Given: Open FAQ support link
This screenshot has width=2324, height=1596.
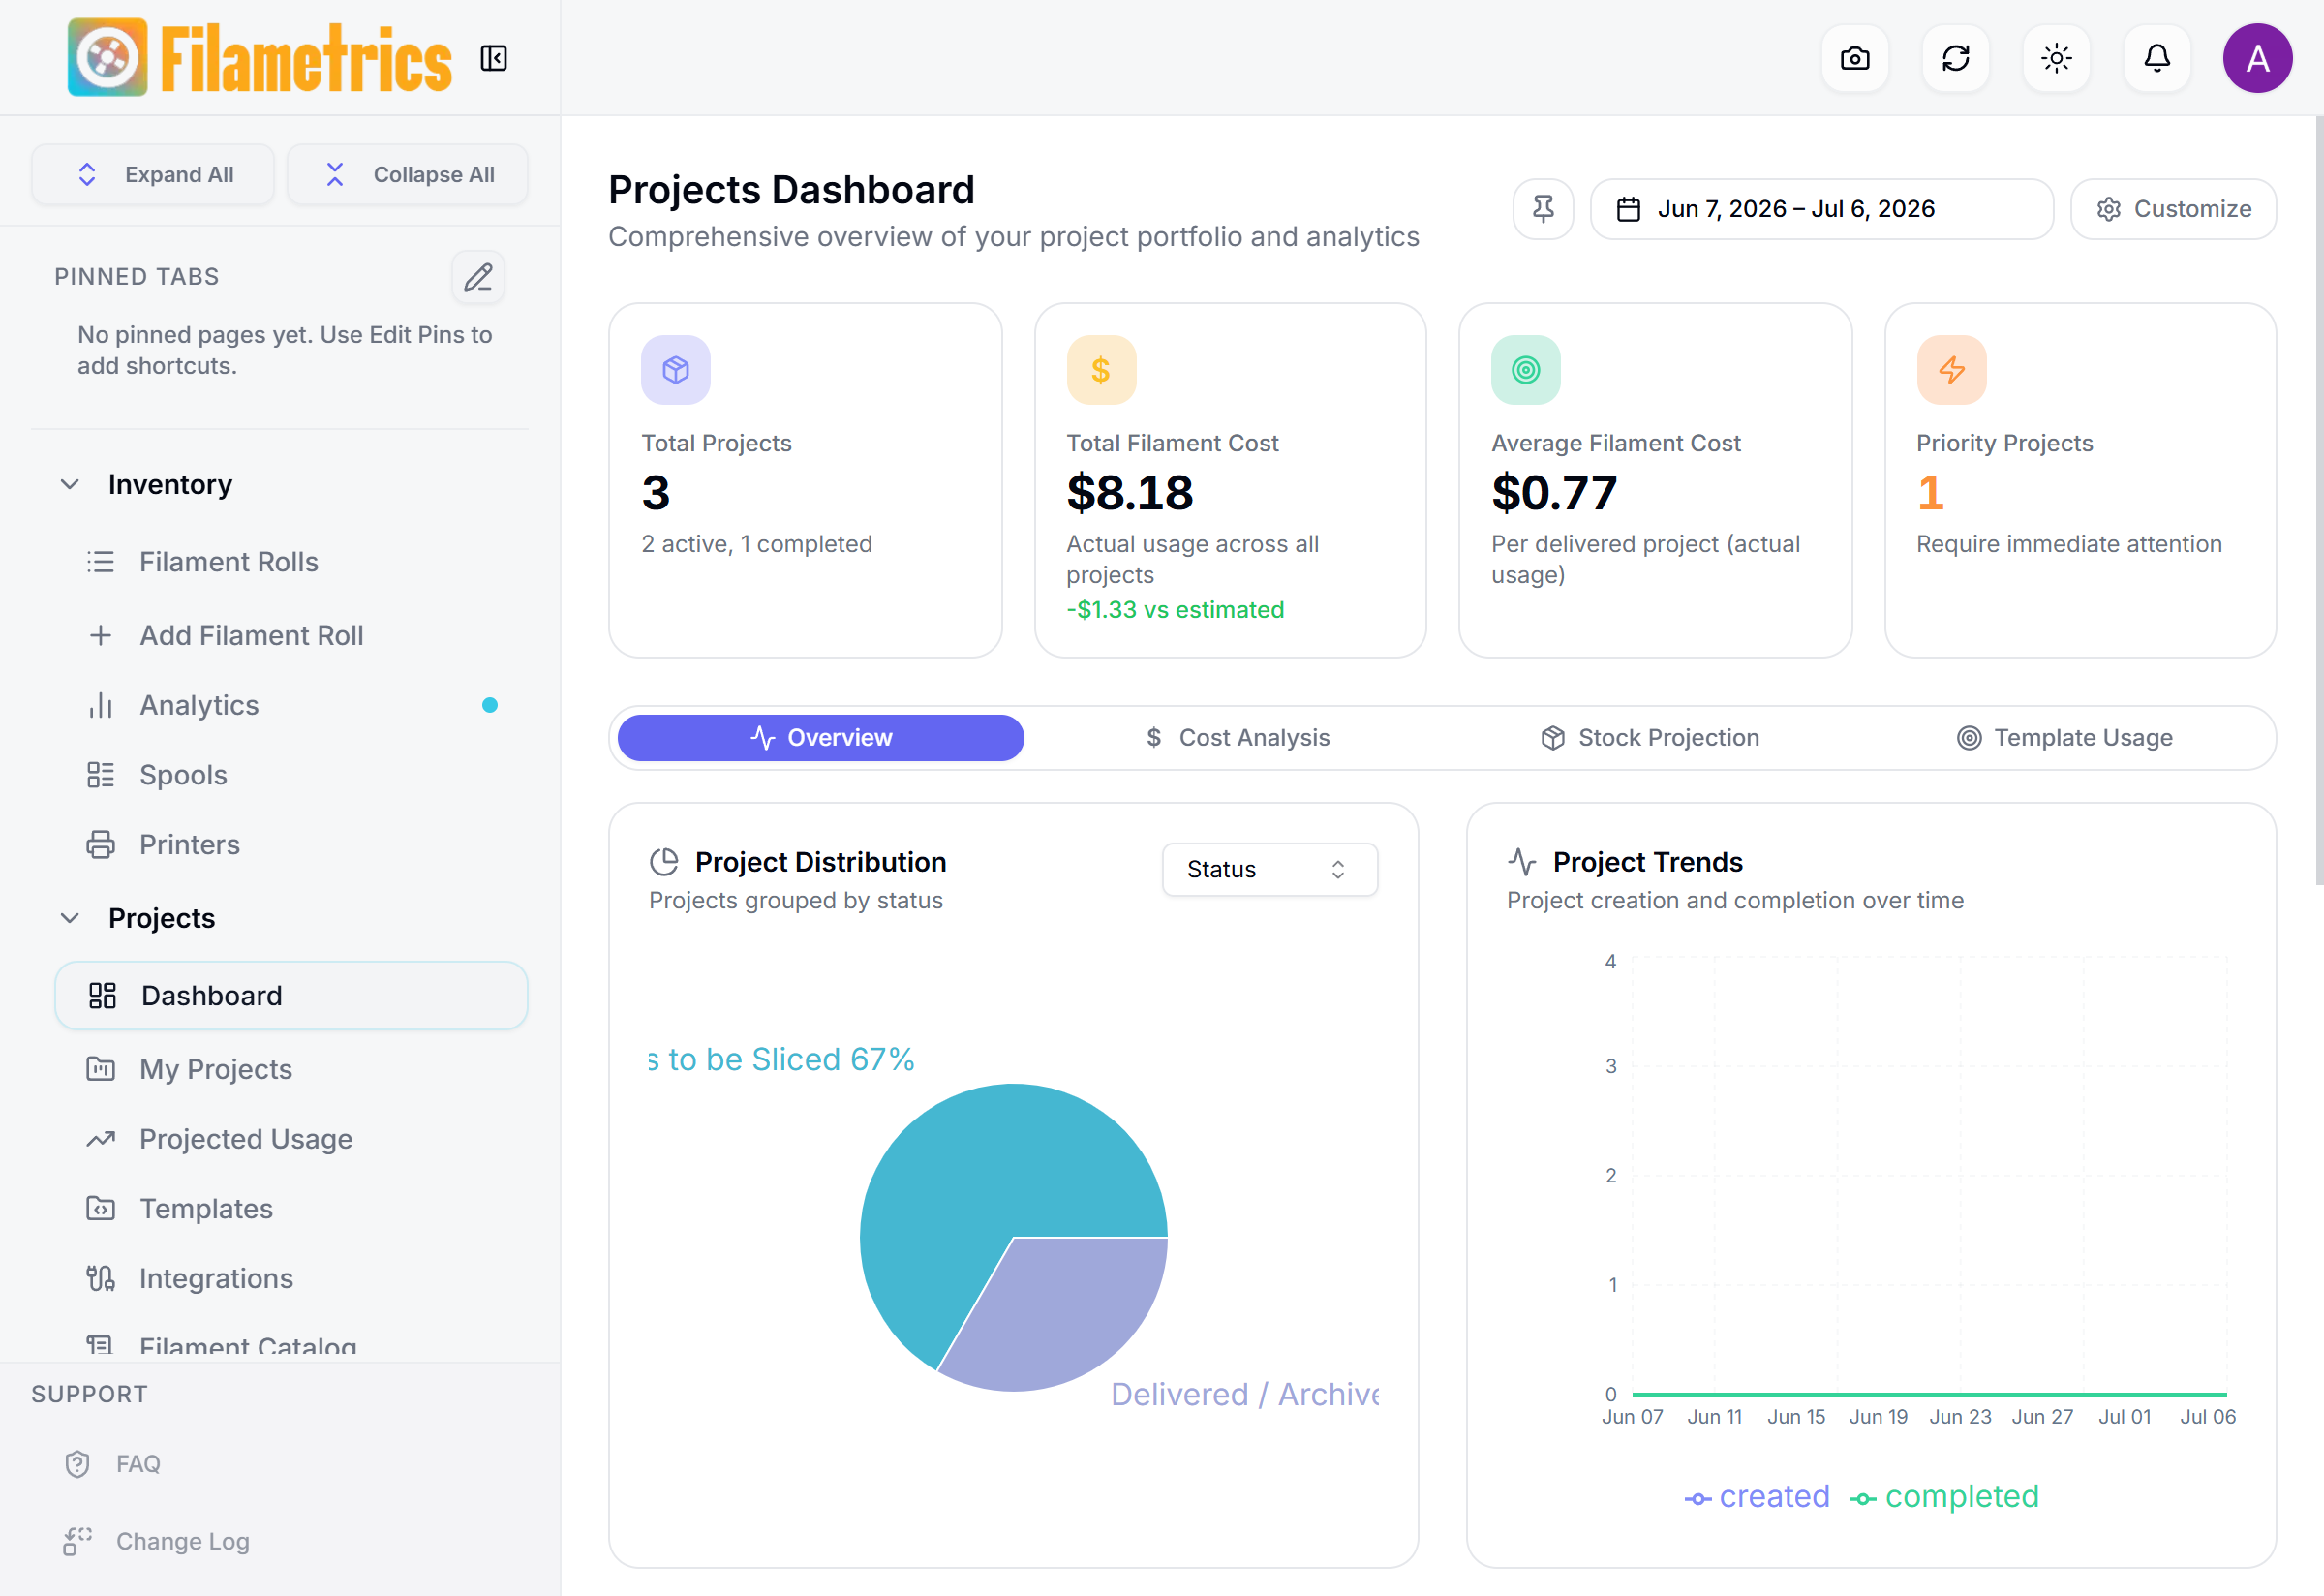Looking at the screenshot, I should click(111, 1464).
